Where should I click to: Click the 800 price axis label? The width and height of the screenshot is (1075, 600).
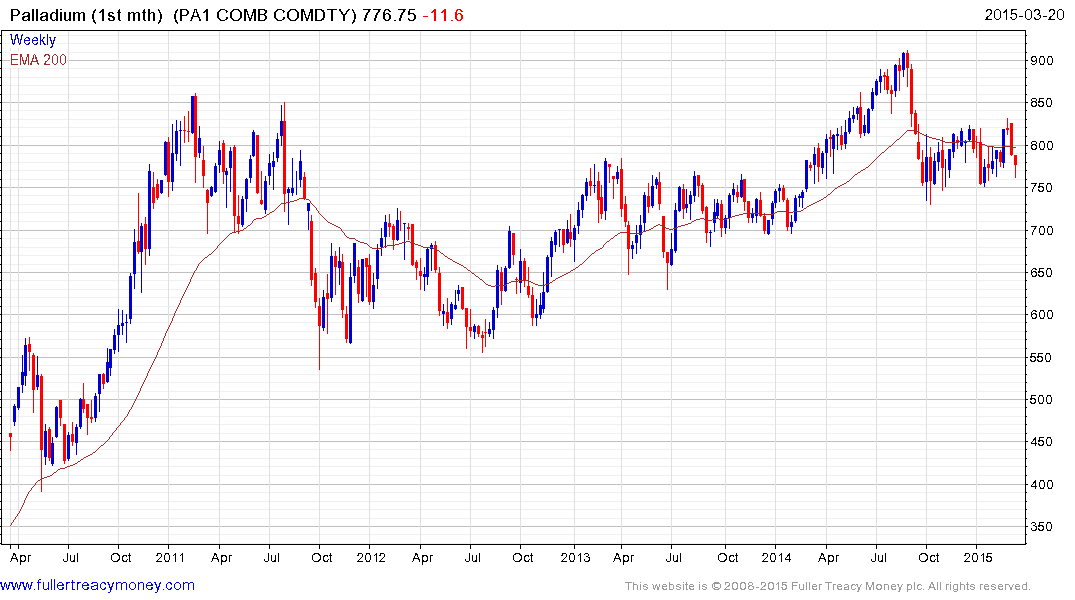(1042, 145)
